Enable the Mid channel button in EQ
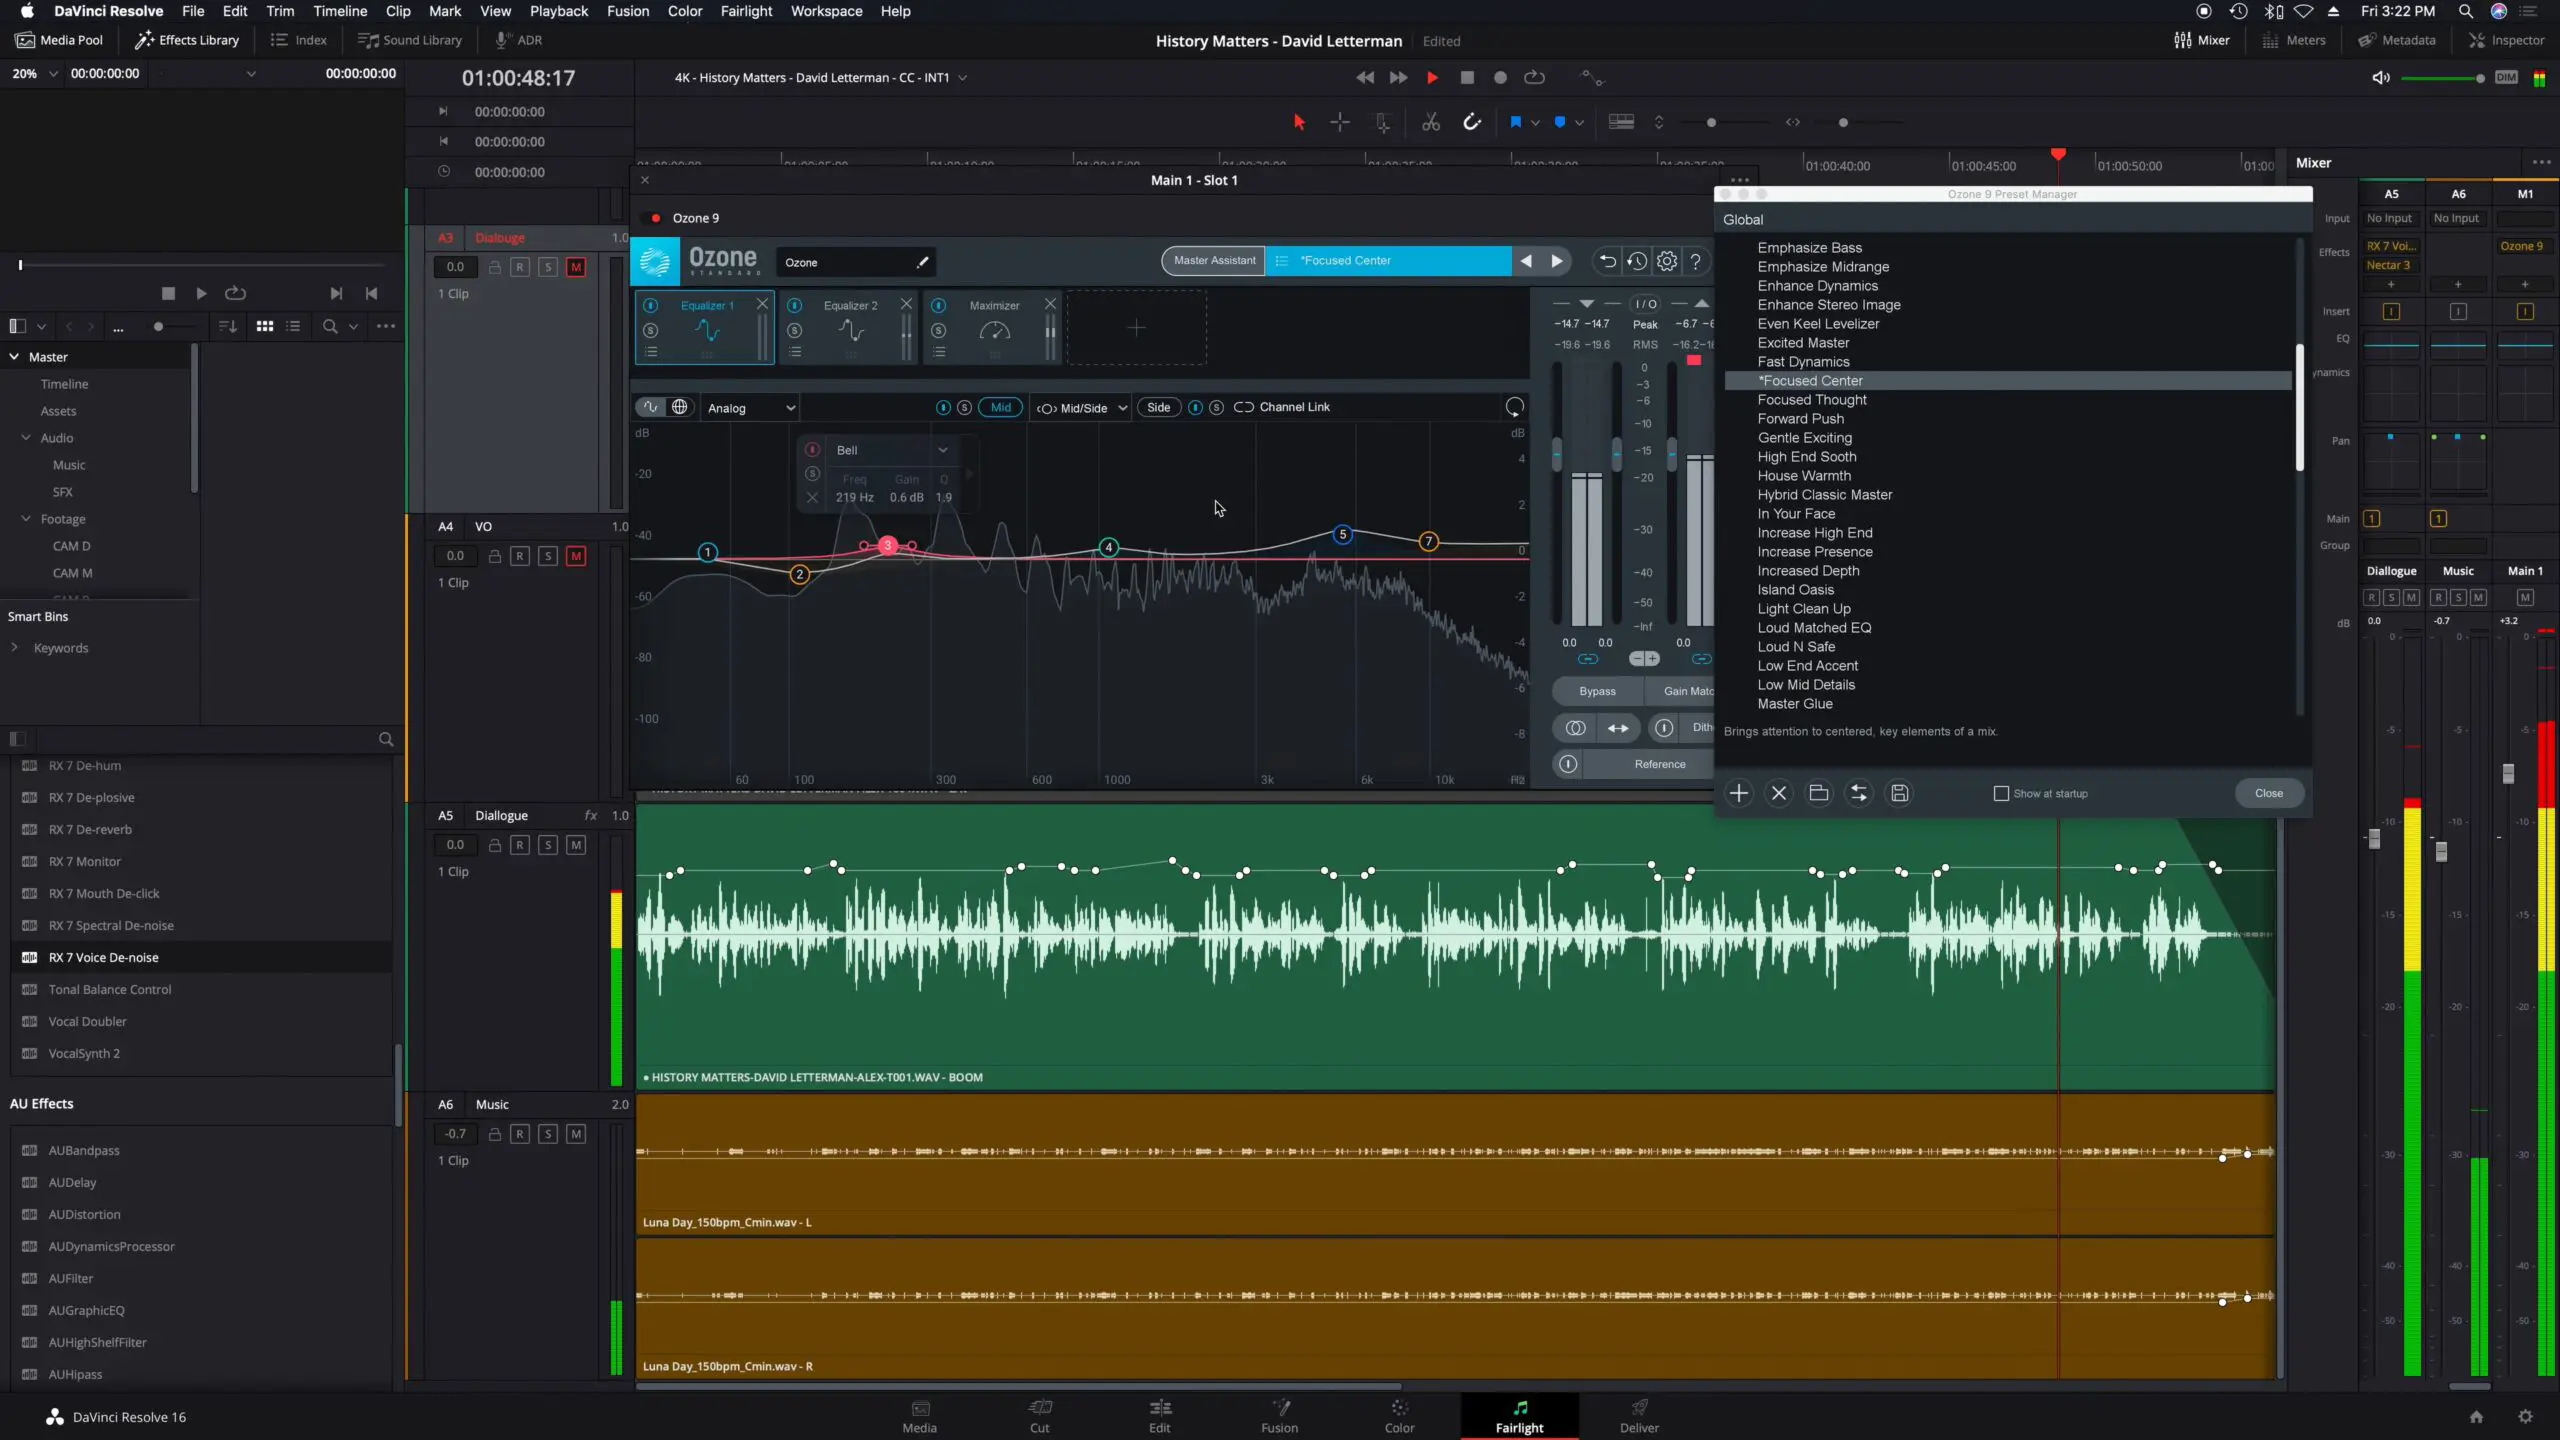Screen dimensions: 2560x1440 tap(1000, 407)
